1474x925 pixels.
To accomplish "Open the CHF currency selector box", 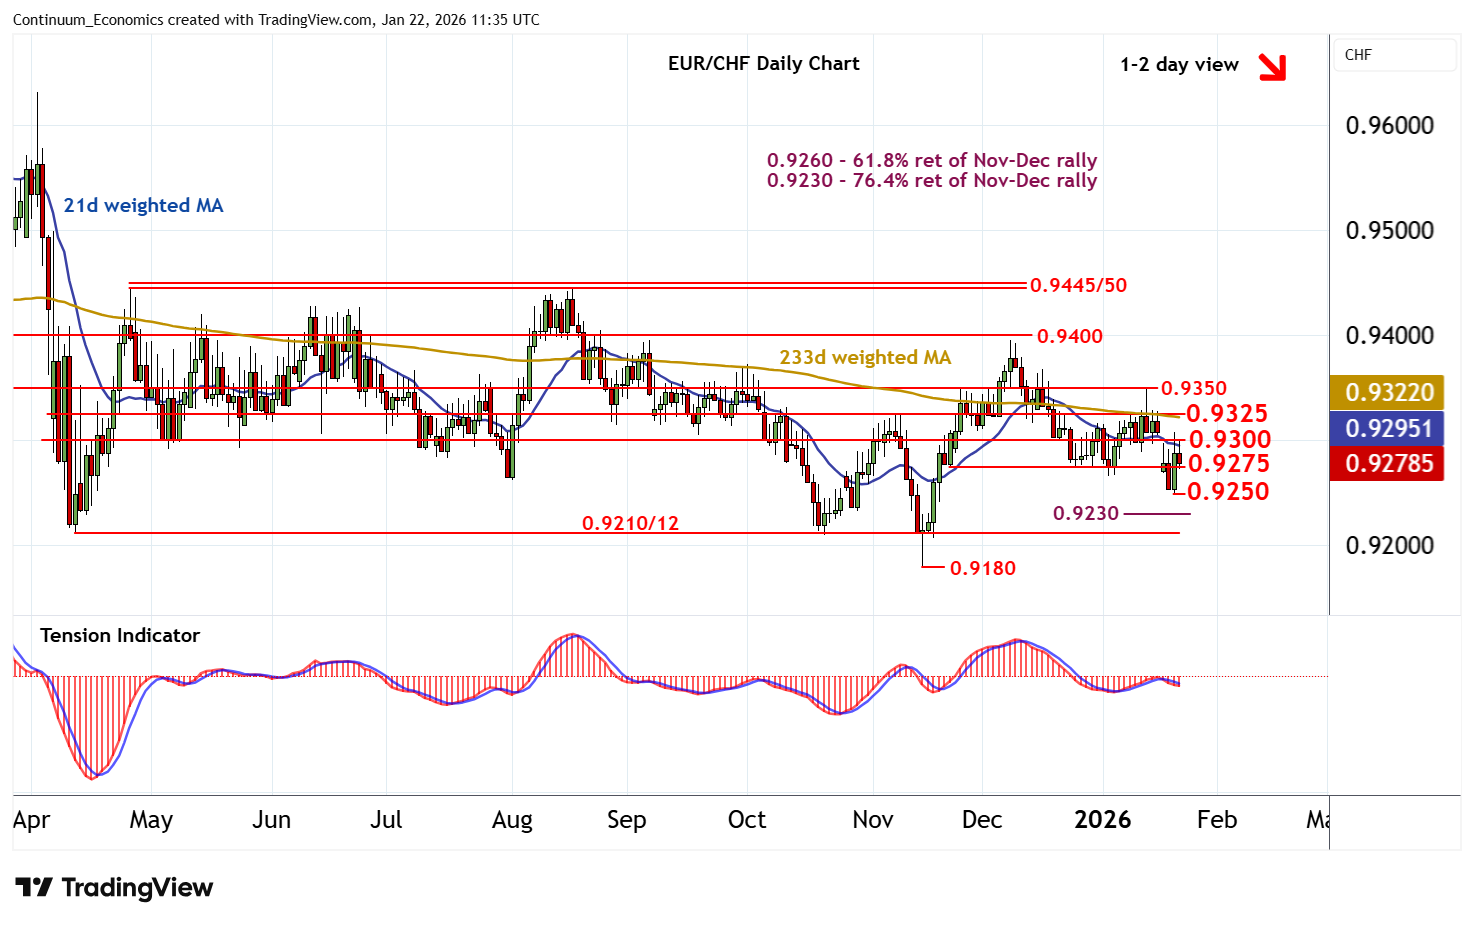I will [1395, 55].
